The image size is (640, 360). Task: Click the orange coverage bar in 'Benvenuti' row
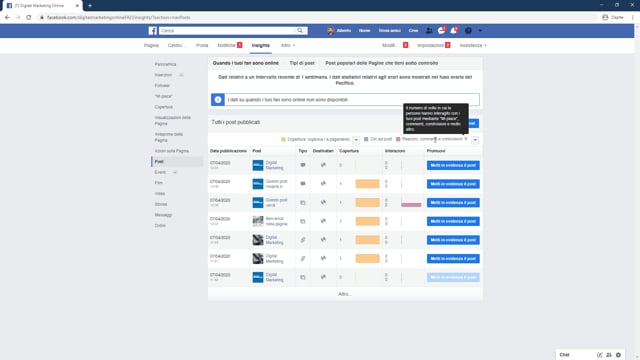pos(367,221)
